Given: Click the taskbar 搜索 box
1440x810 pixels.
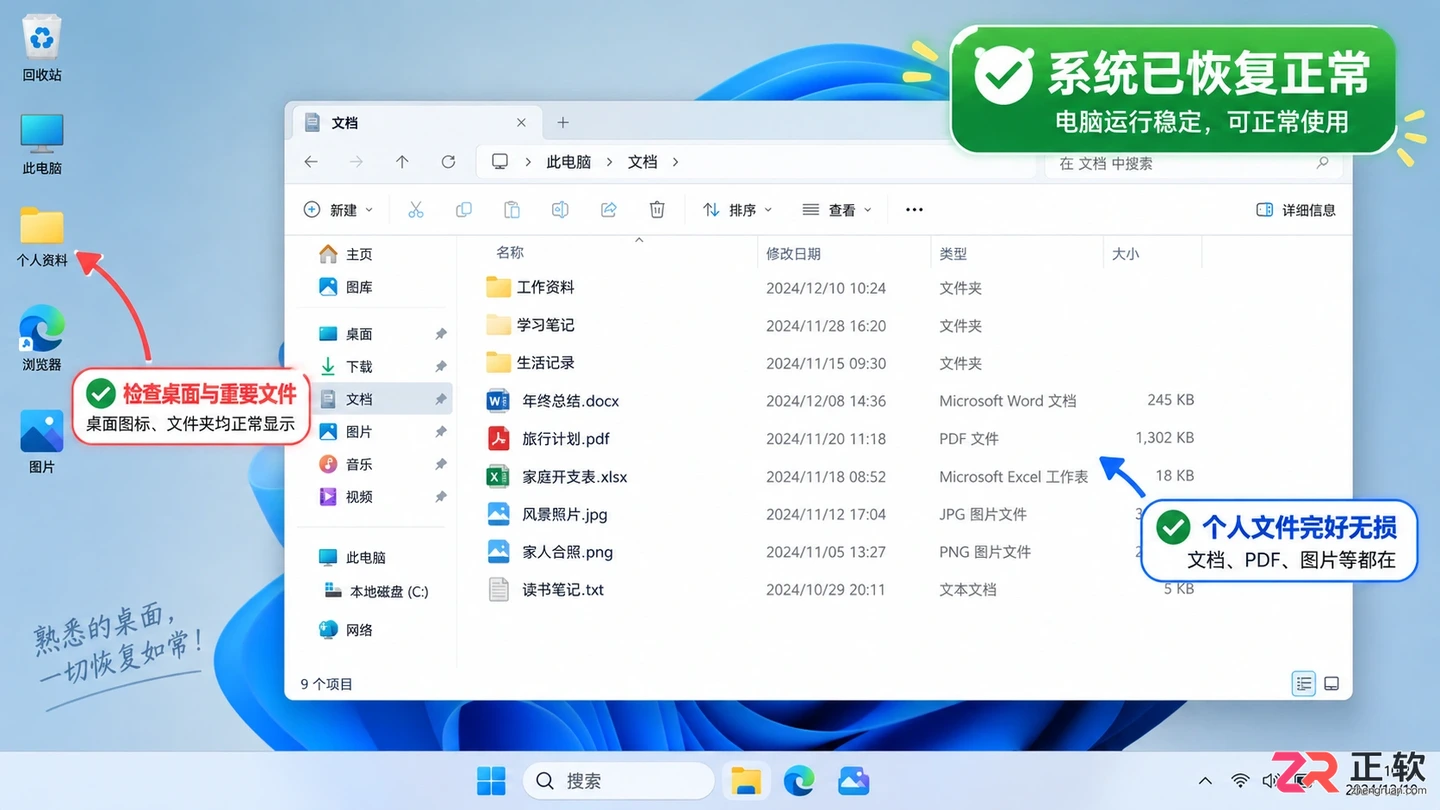Looking at the screenshot, I should point(619,781).
